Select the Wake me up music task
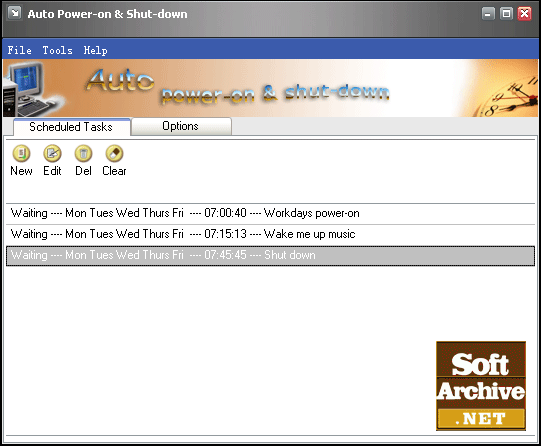Viewport: 541px width, 446px height. click(x=270, y=235)
